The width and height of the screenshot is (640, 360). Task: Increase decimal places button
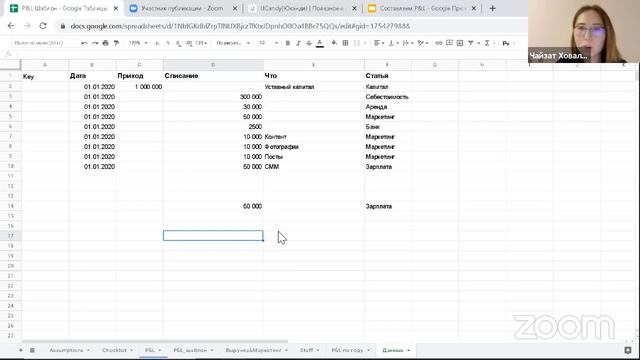(189, 43)
